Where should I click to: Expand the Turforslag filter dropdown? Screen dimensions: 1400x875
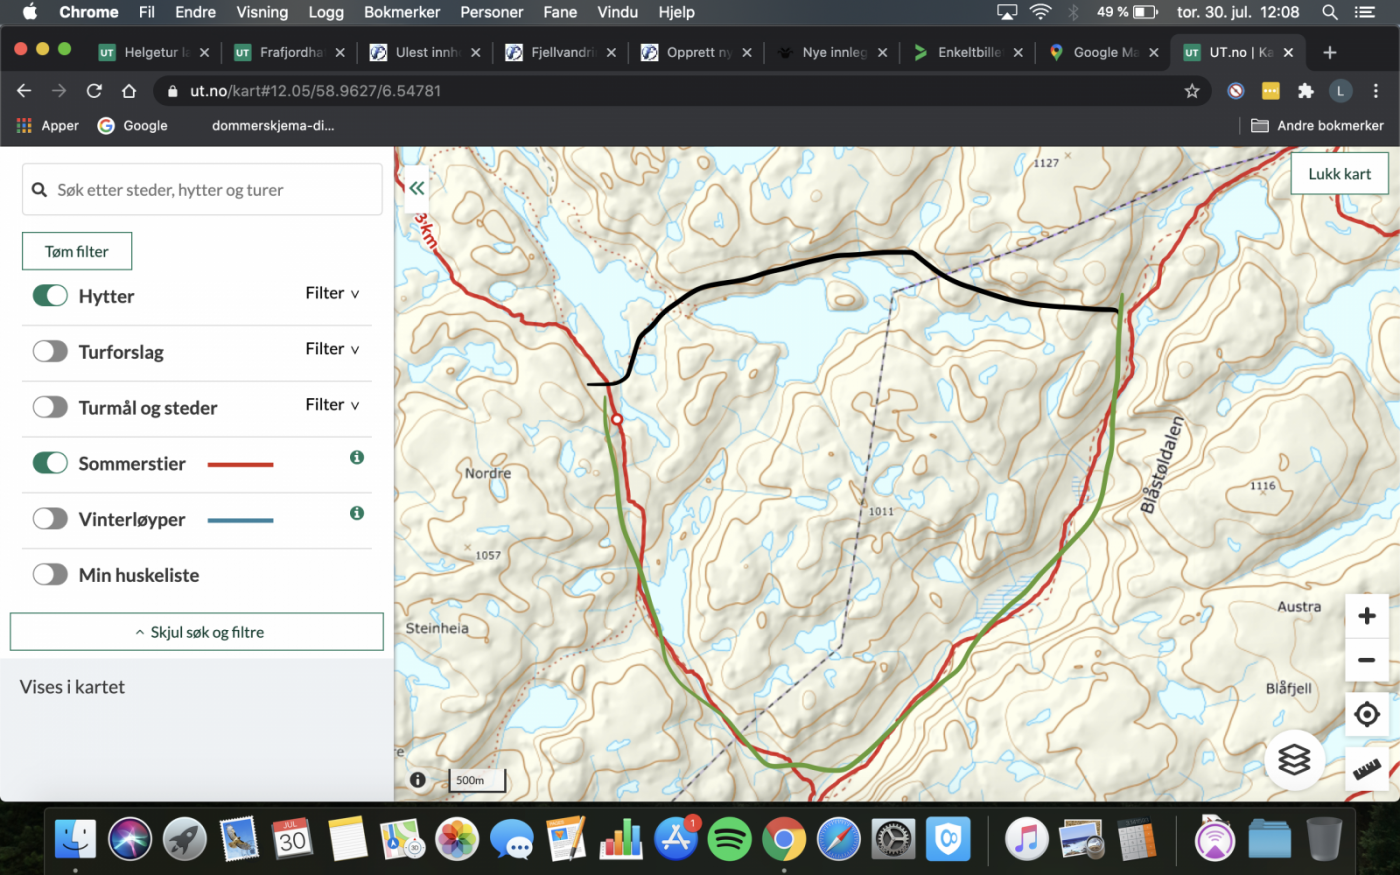click(x=332, y=349)
